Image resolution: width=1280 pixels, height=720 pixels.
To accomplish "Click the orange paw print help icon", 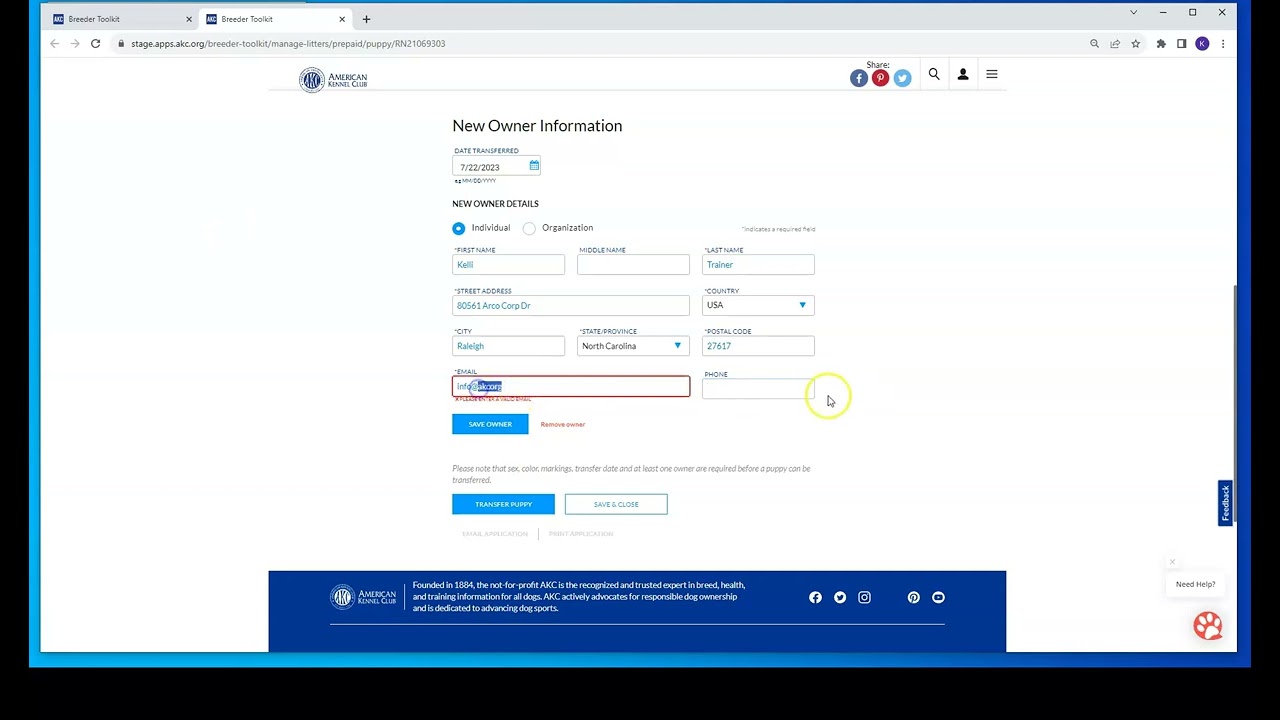I will (x=1208, y=625).
